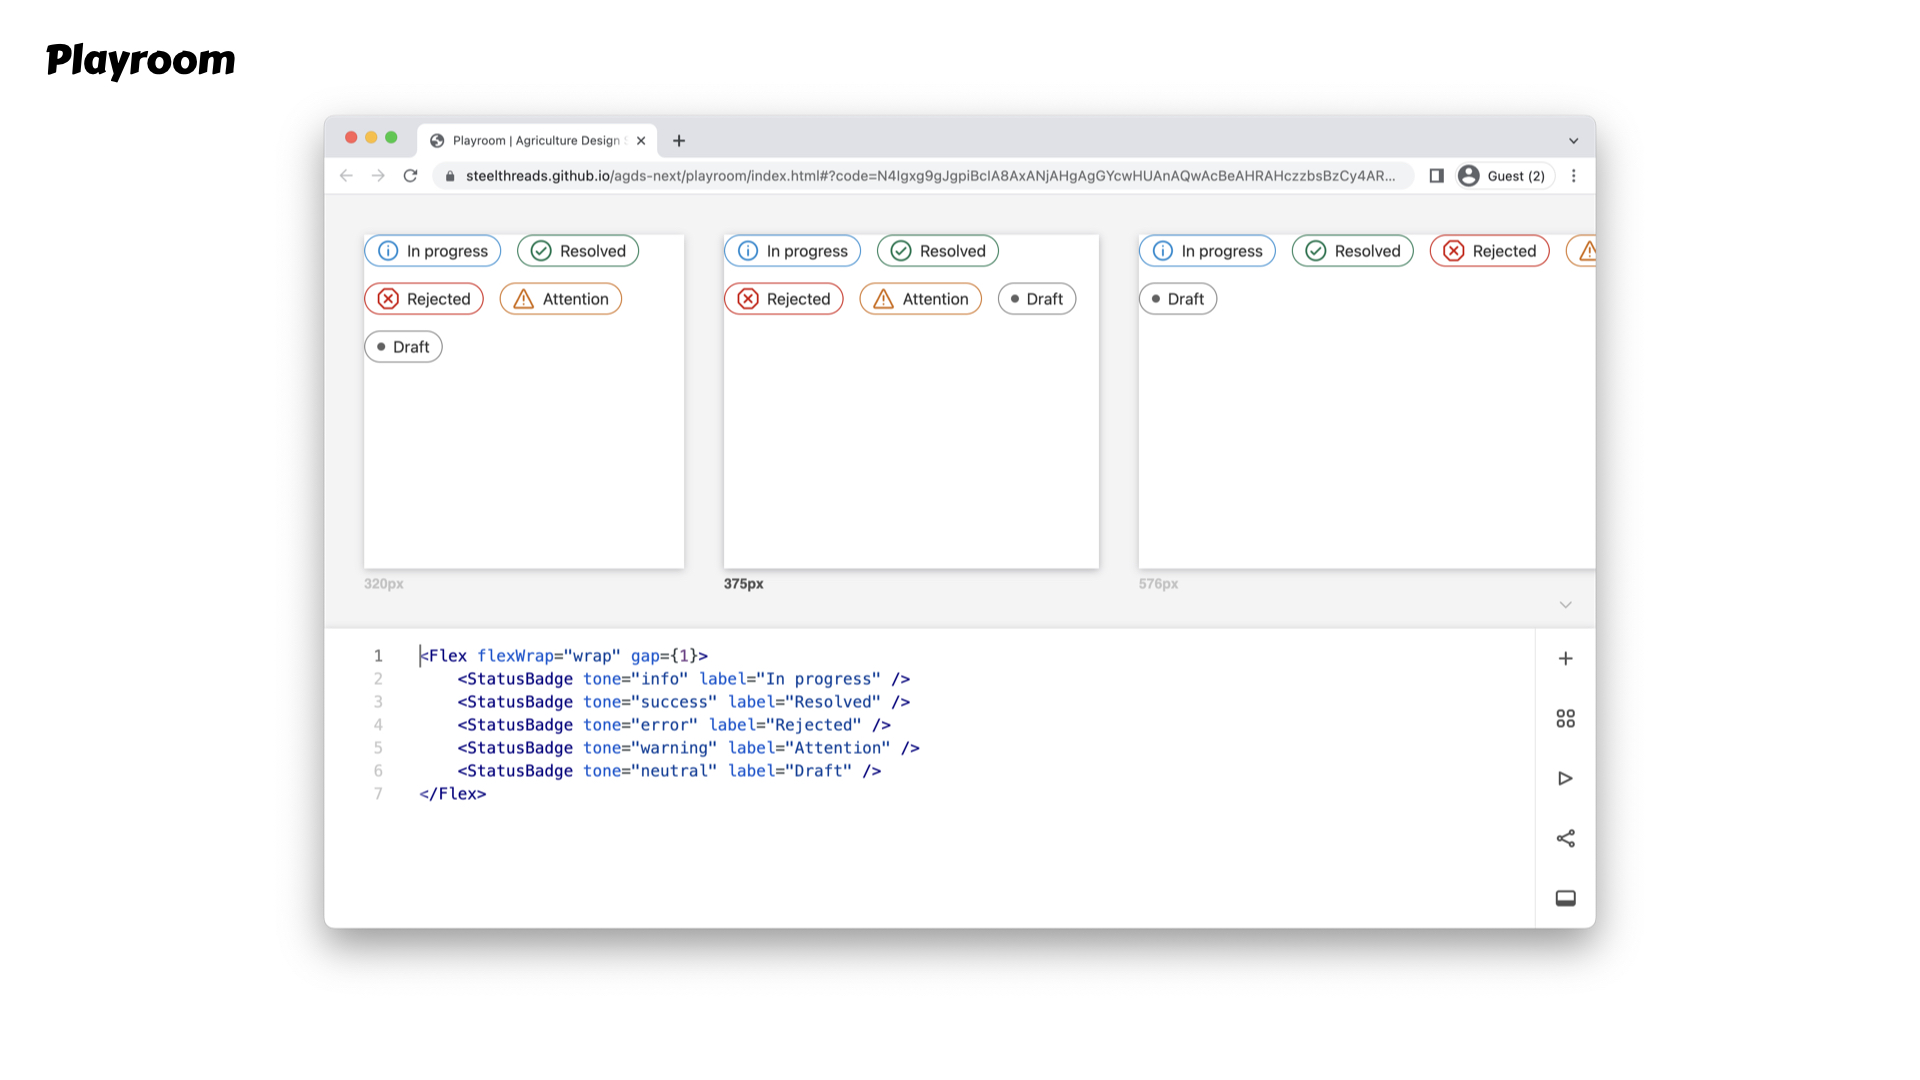The width and height of the screenshot is (1920, 1080).
Task: Toggle the browser side panel icon
Action: [1436, 176]
